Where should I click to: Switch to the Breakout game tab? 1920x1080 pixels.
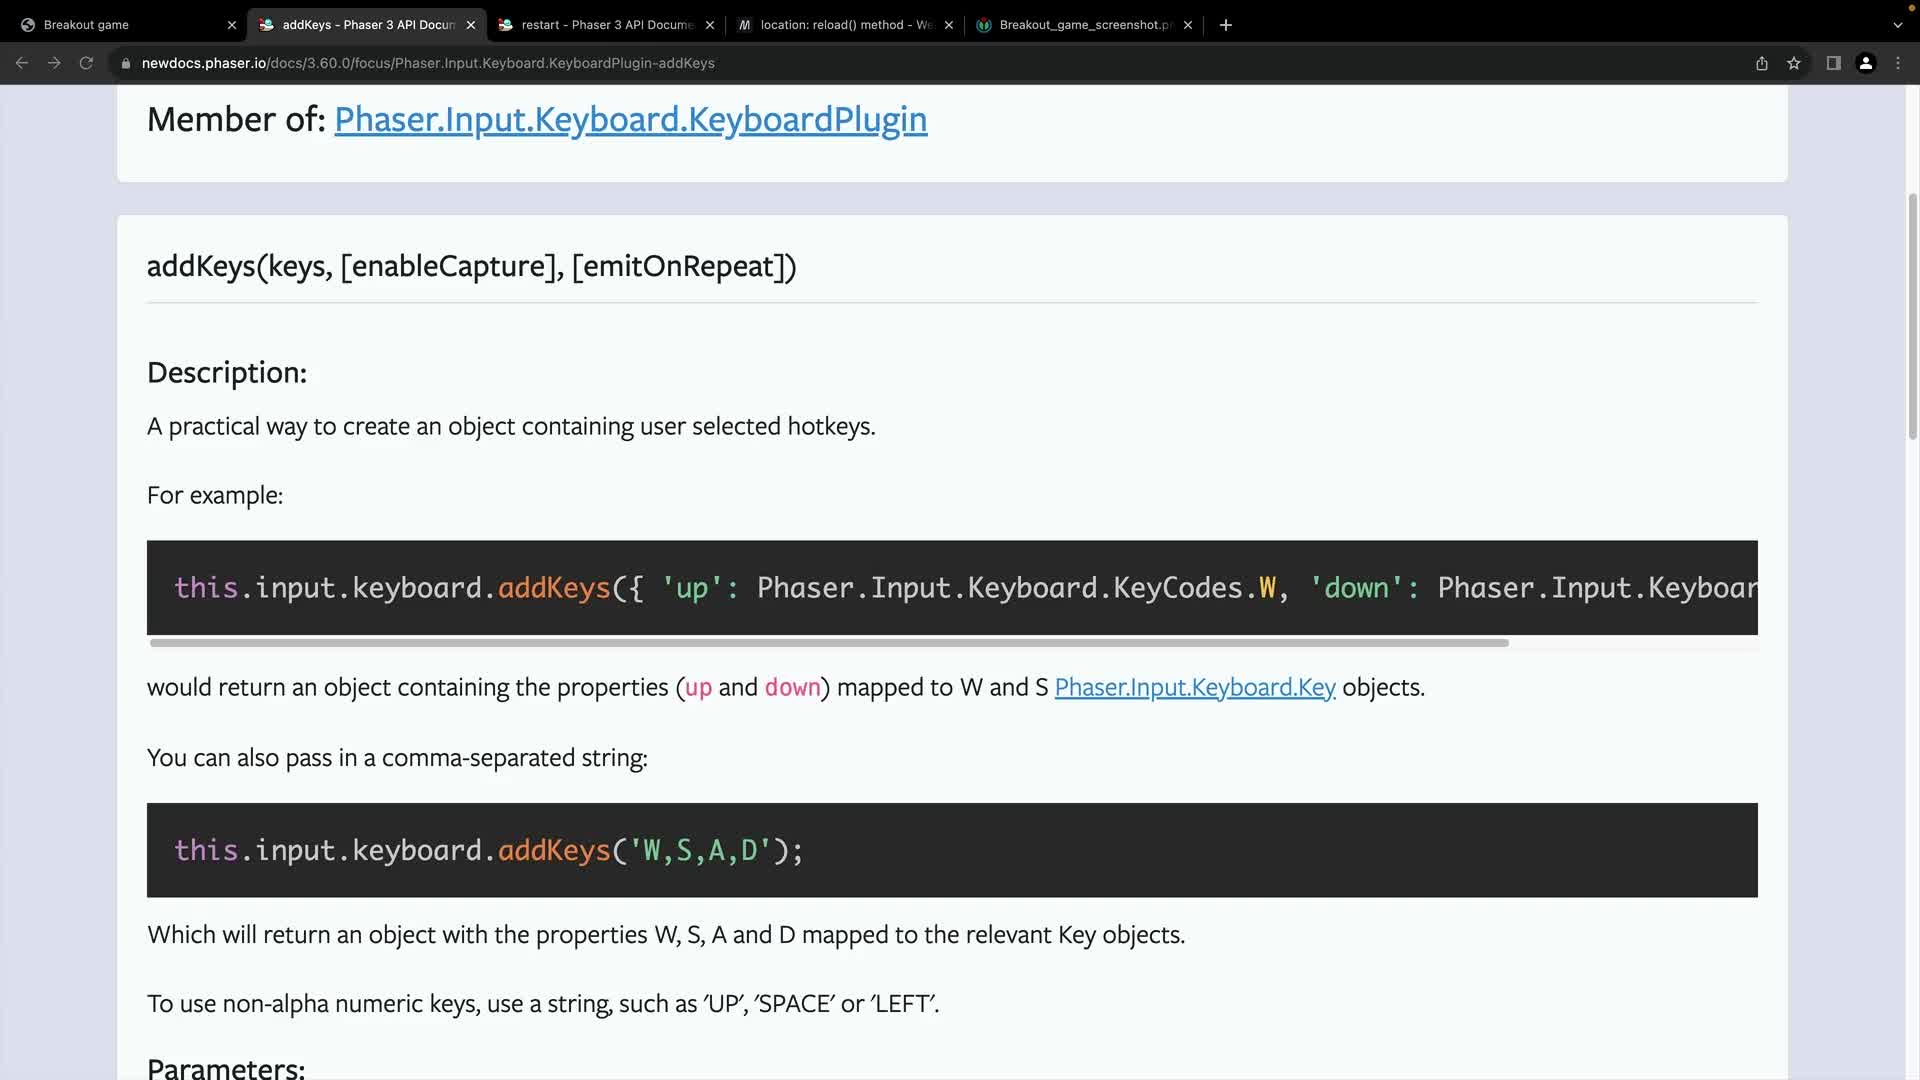point(120,25)
